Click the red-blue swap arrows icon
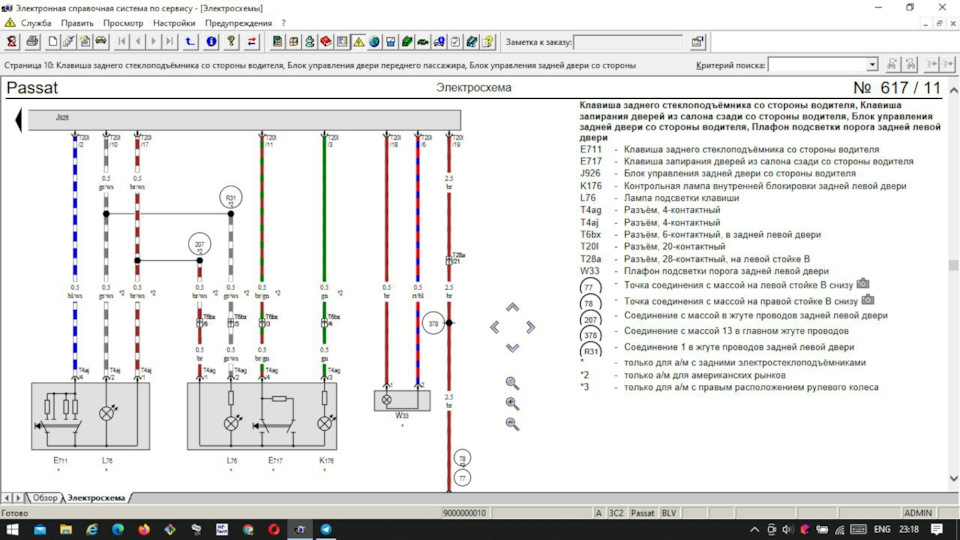The height and width of the screenshot is (540, 960). pyautogui.click(x=252, y=42)
